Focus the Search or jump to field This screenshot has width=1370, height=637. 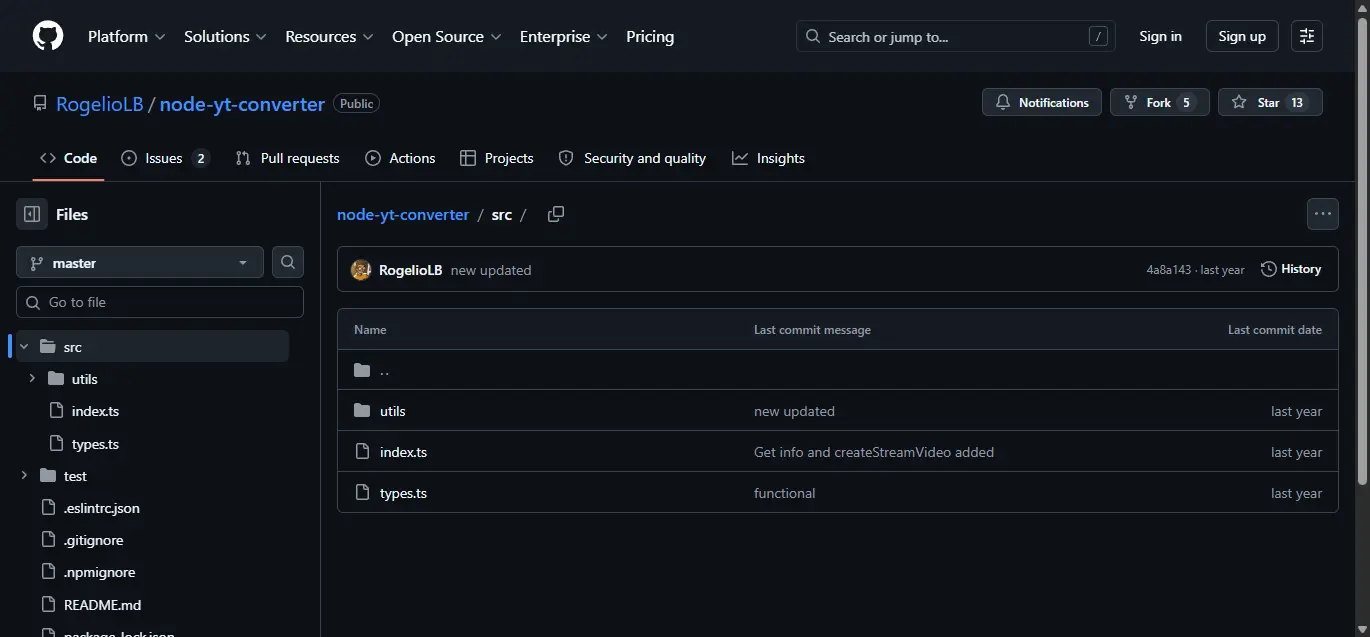pos(956,37)
